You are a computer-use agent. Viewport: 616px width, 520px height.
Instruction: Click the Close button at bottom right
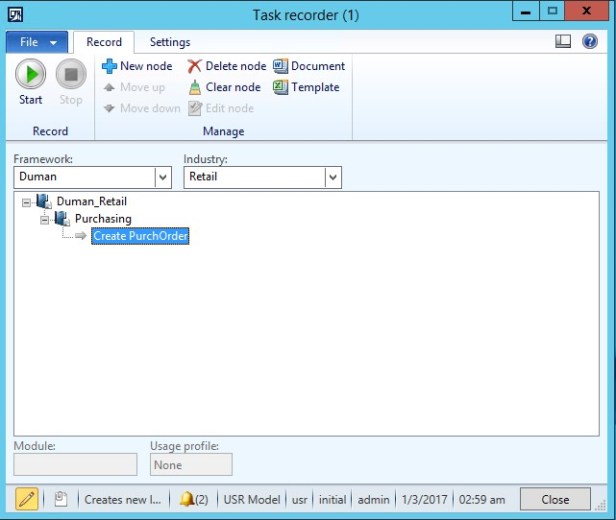point(555,499)
